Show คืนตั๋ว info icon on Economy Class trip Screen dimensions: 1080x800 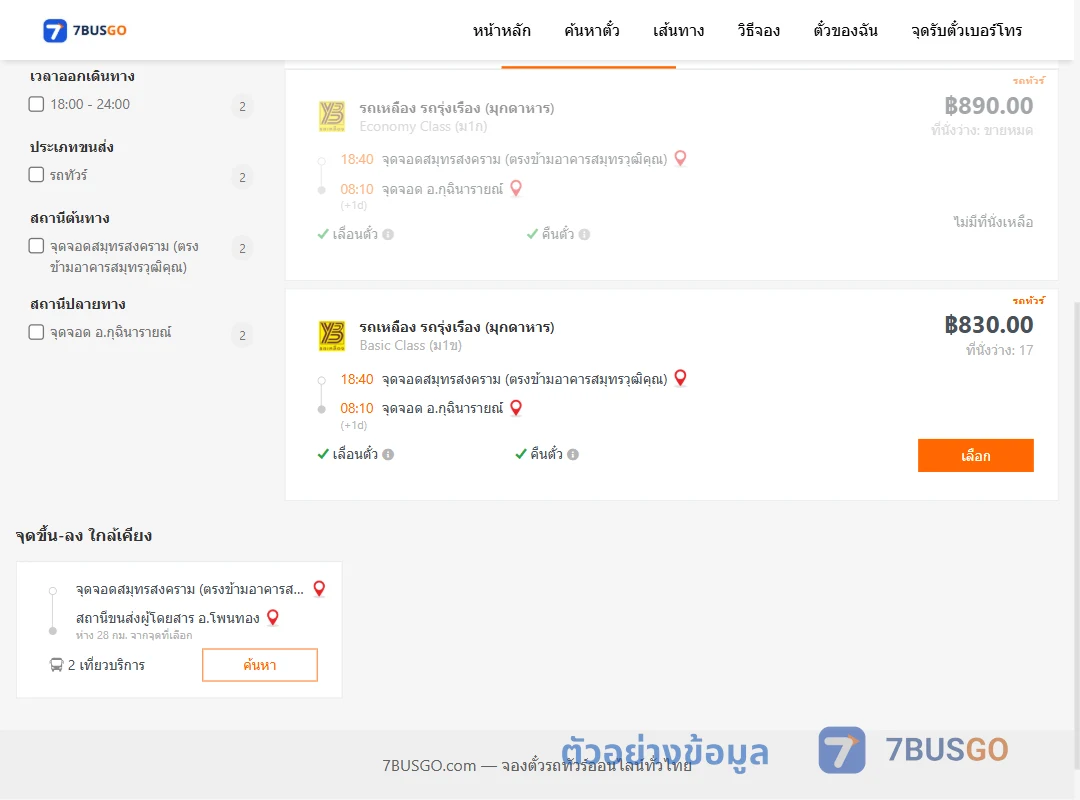tap(585, 234)
